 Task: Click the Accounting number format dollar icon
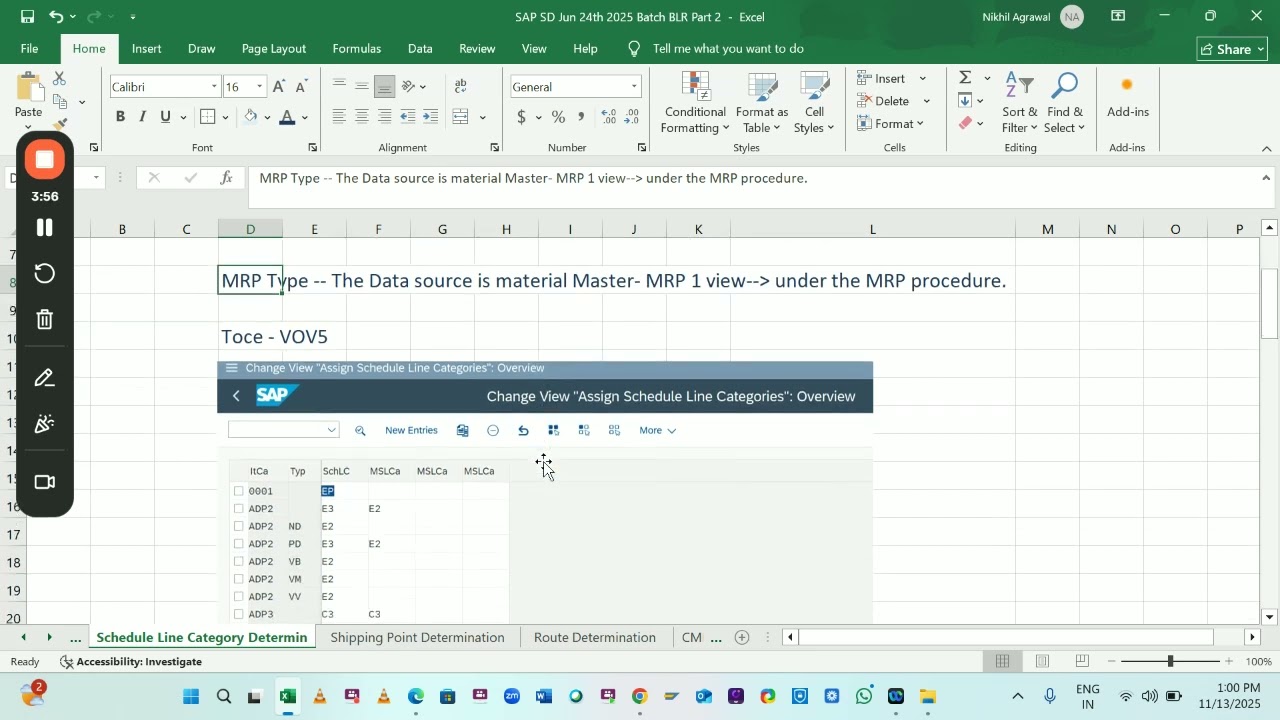coord(521,117)
